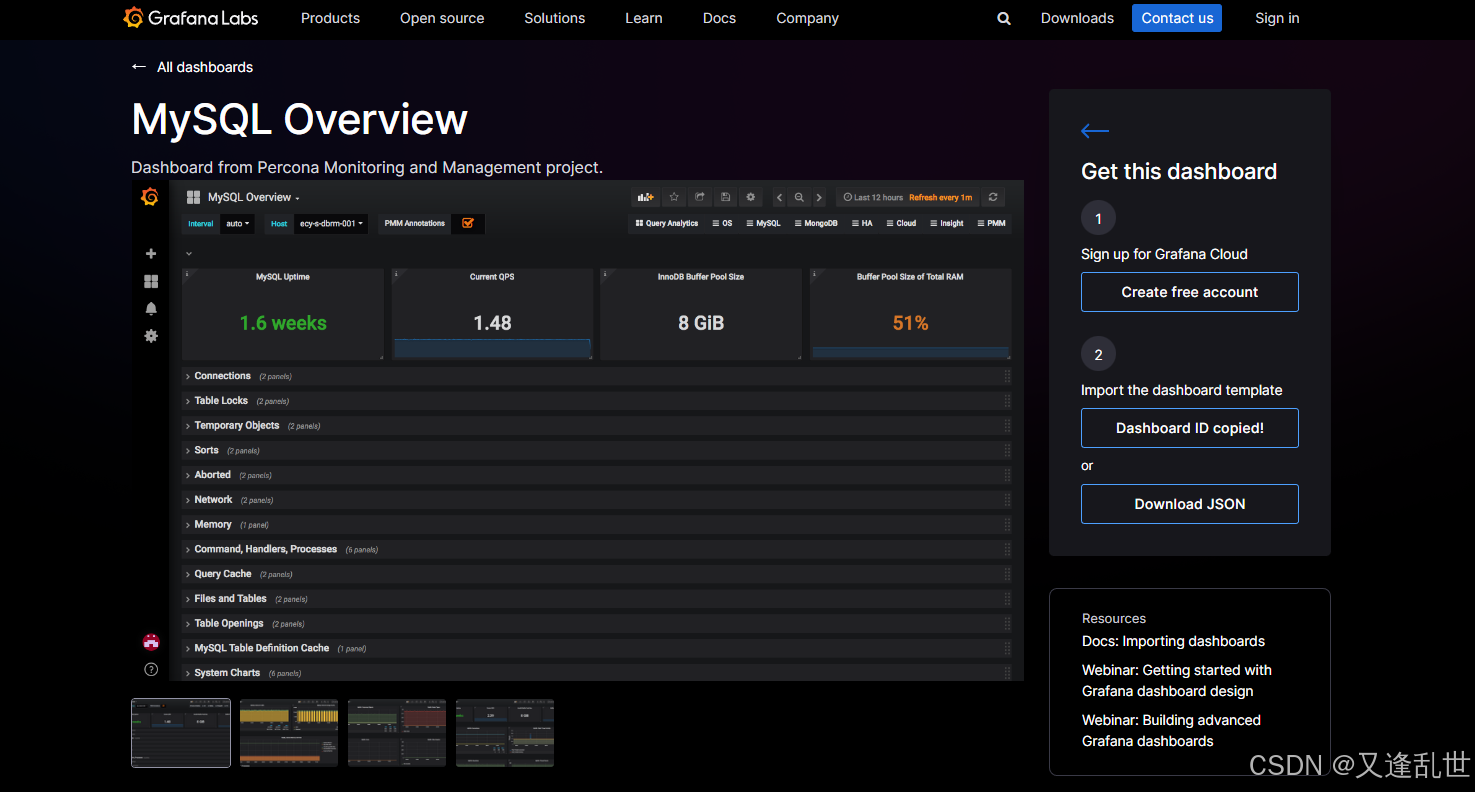Screen dimensions: 1475x792
Task: Shift time range forward with right arrow
Action: pyautogui.click(x=819, y=197)
